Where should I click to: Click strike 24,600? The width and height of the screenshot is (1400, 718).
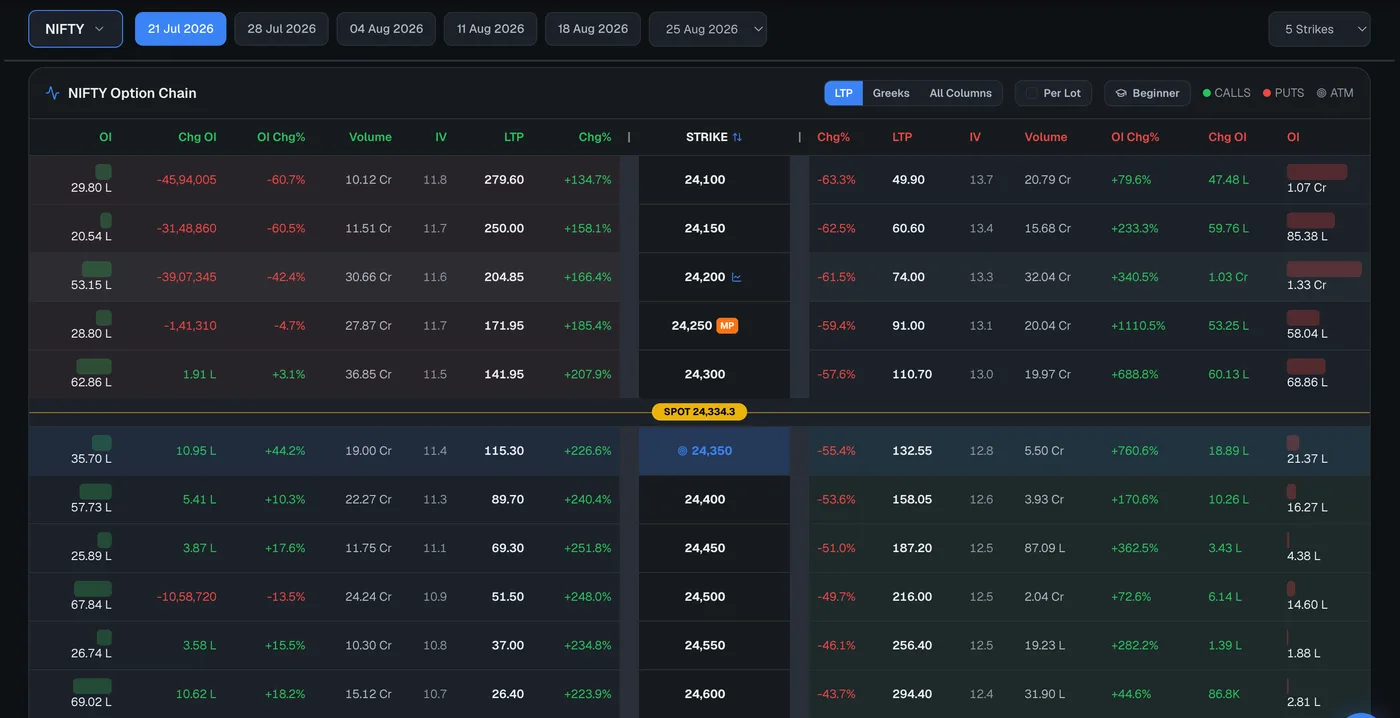click(705, 694)
